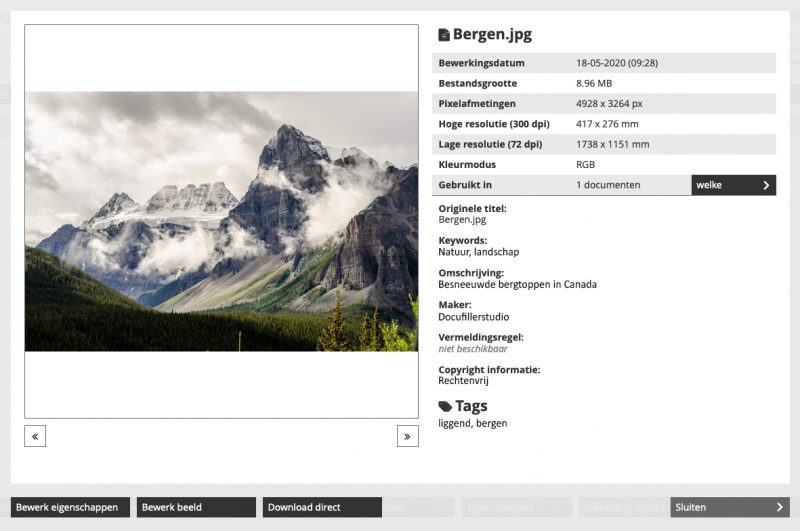Go to previous image with double-left arrow
Image resolution: width=800 pixels, height=531 pixels.
[x=35, y=436]
